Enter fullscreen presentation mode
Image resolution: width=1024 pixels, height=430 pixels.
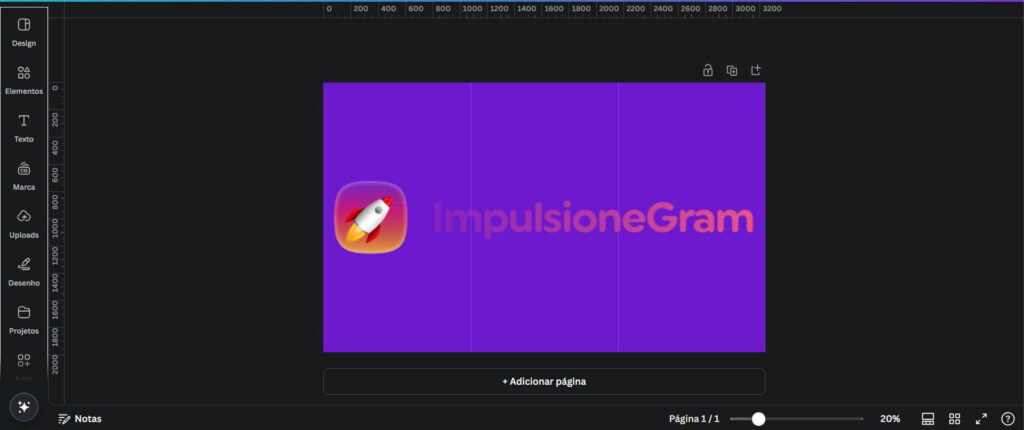pyautogui.click(x=981, y=419)
